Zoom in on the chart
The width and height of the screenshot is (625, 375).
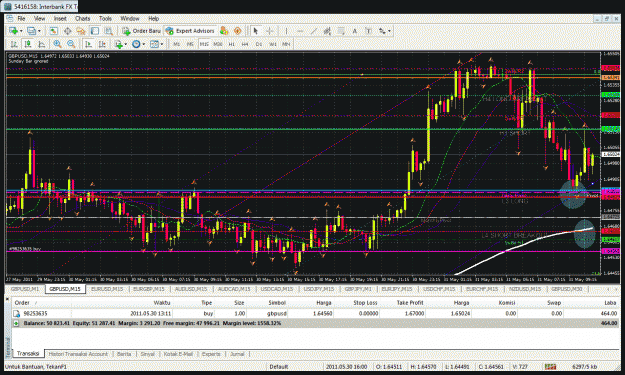(57, 44)
